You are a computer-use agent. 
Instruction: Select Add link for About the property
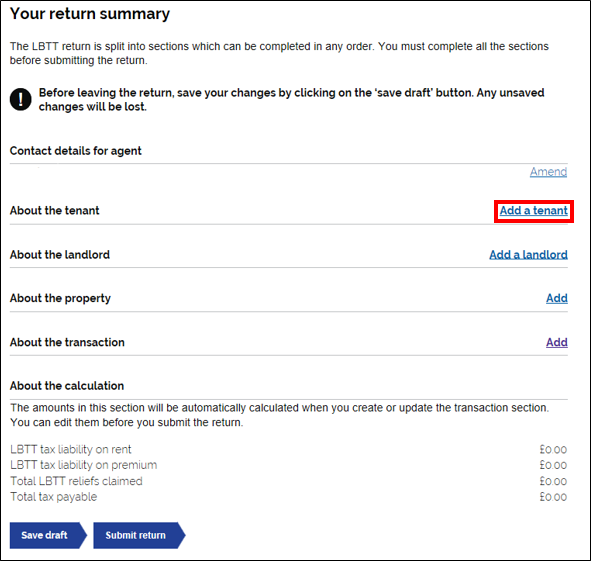click(x=557, y=298)
